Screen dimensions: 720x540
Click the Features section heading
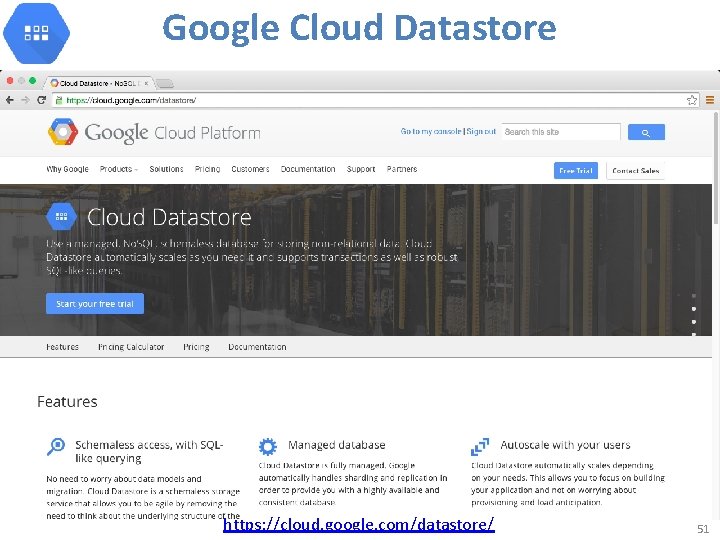click(67, 401)
